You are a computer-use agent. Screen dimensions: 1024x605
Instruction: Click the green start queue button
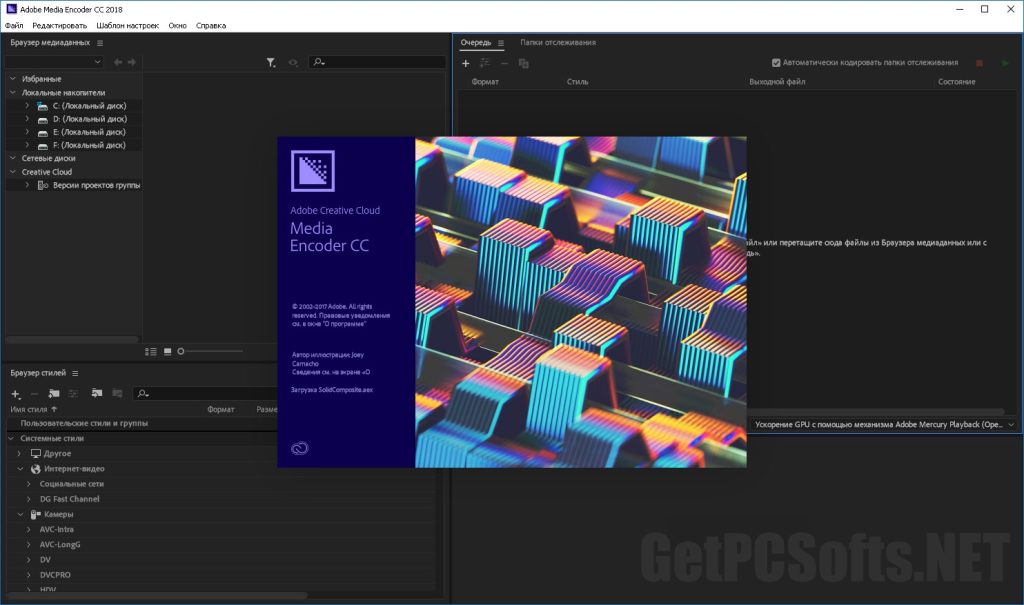(x=1004, y=63)
